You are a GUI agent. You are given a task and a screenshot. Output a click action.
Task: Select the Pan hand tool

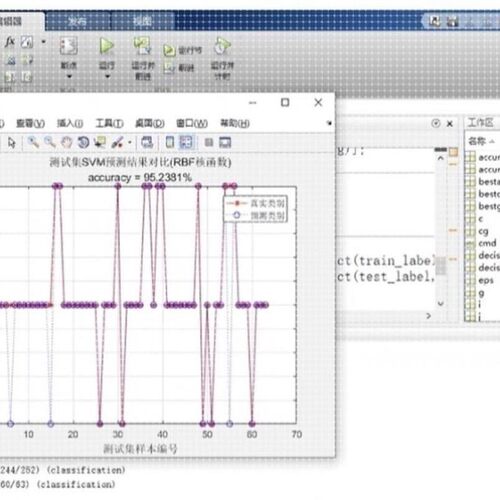coord(67,143)
